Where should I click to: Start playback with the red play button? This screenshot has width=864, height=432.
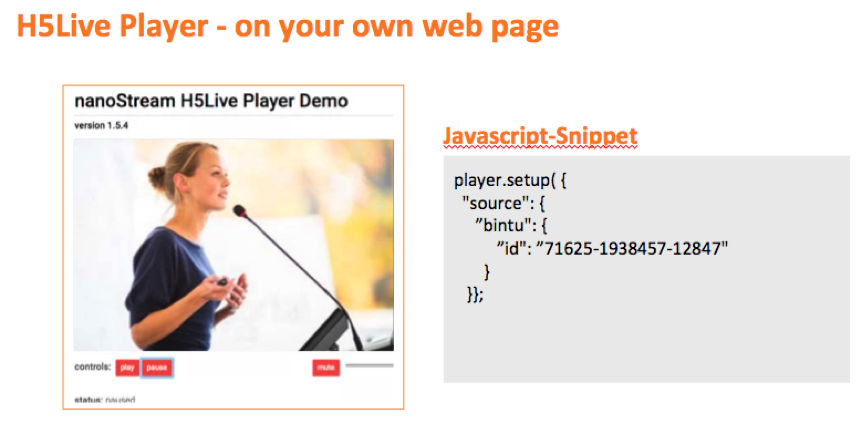[x=127, y=368]
